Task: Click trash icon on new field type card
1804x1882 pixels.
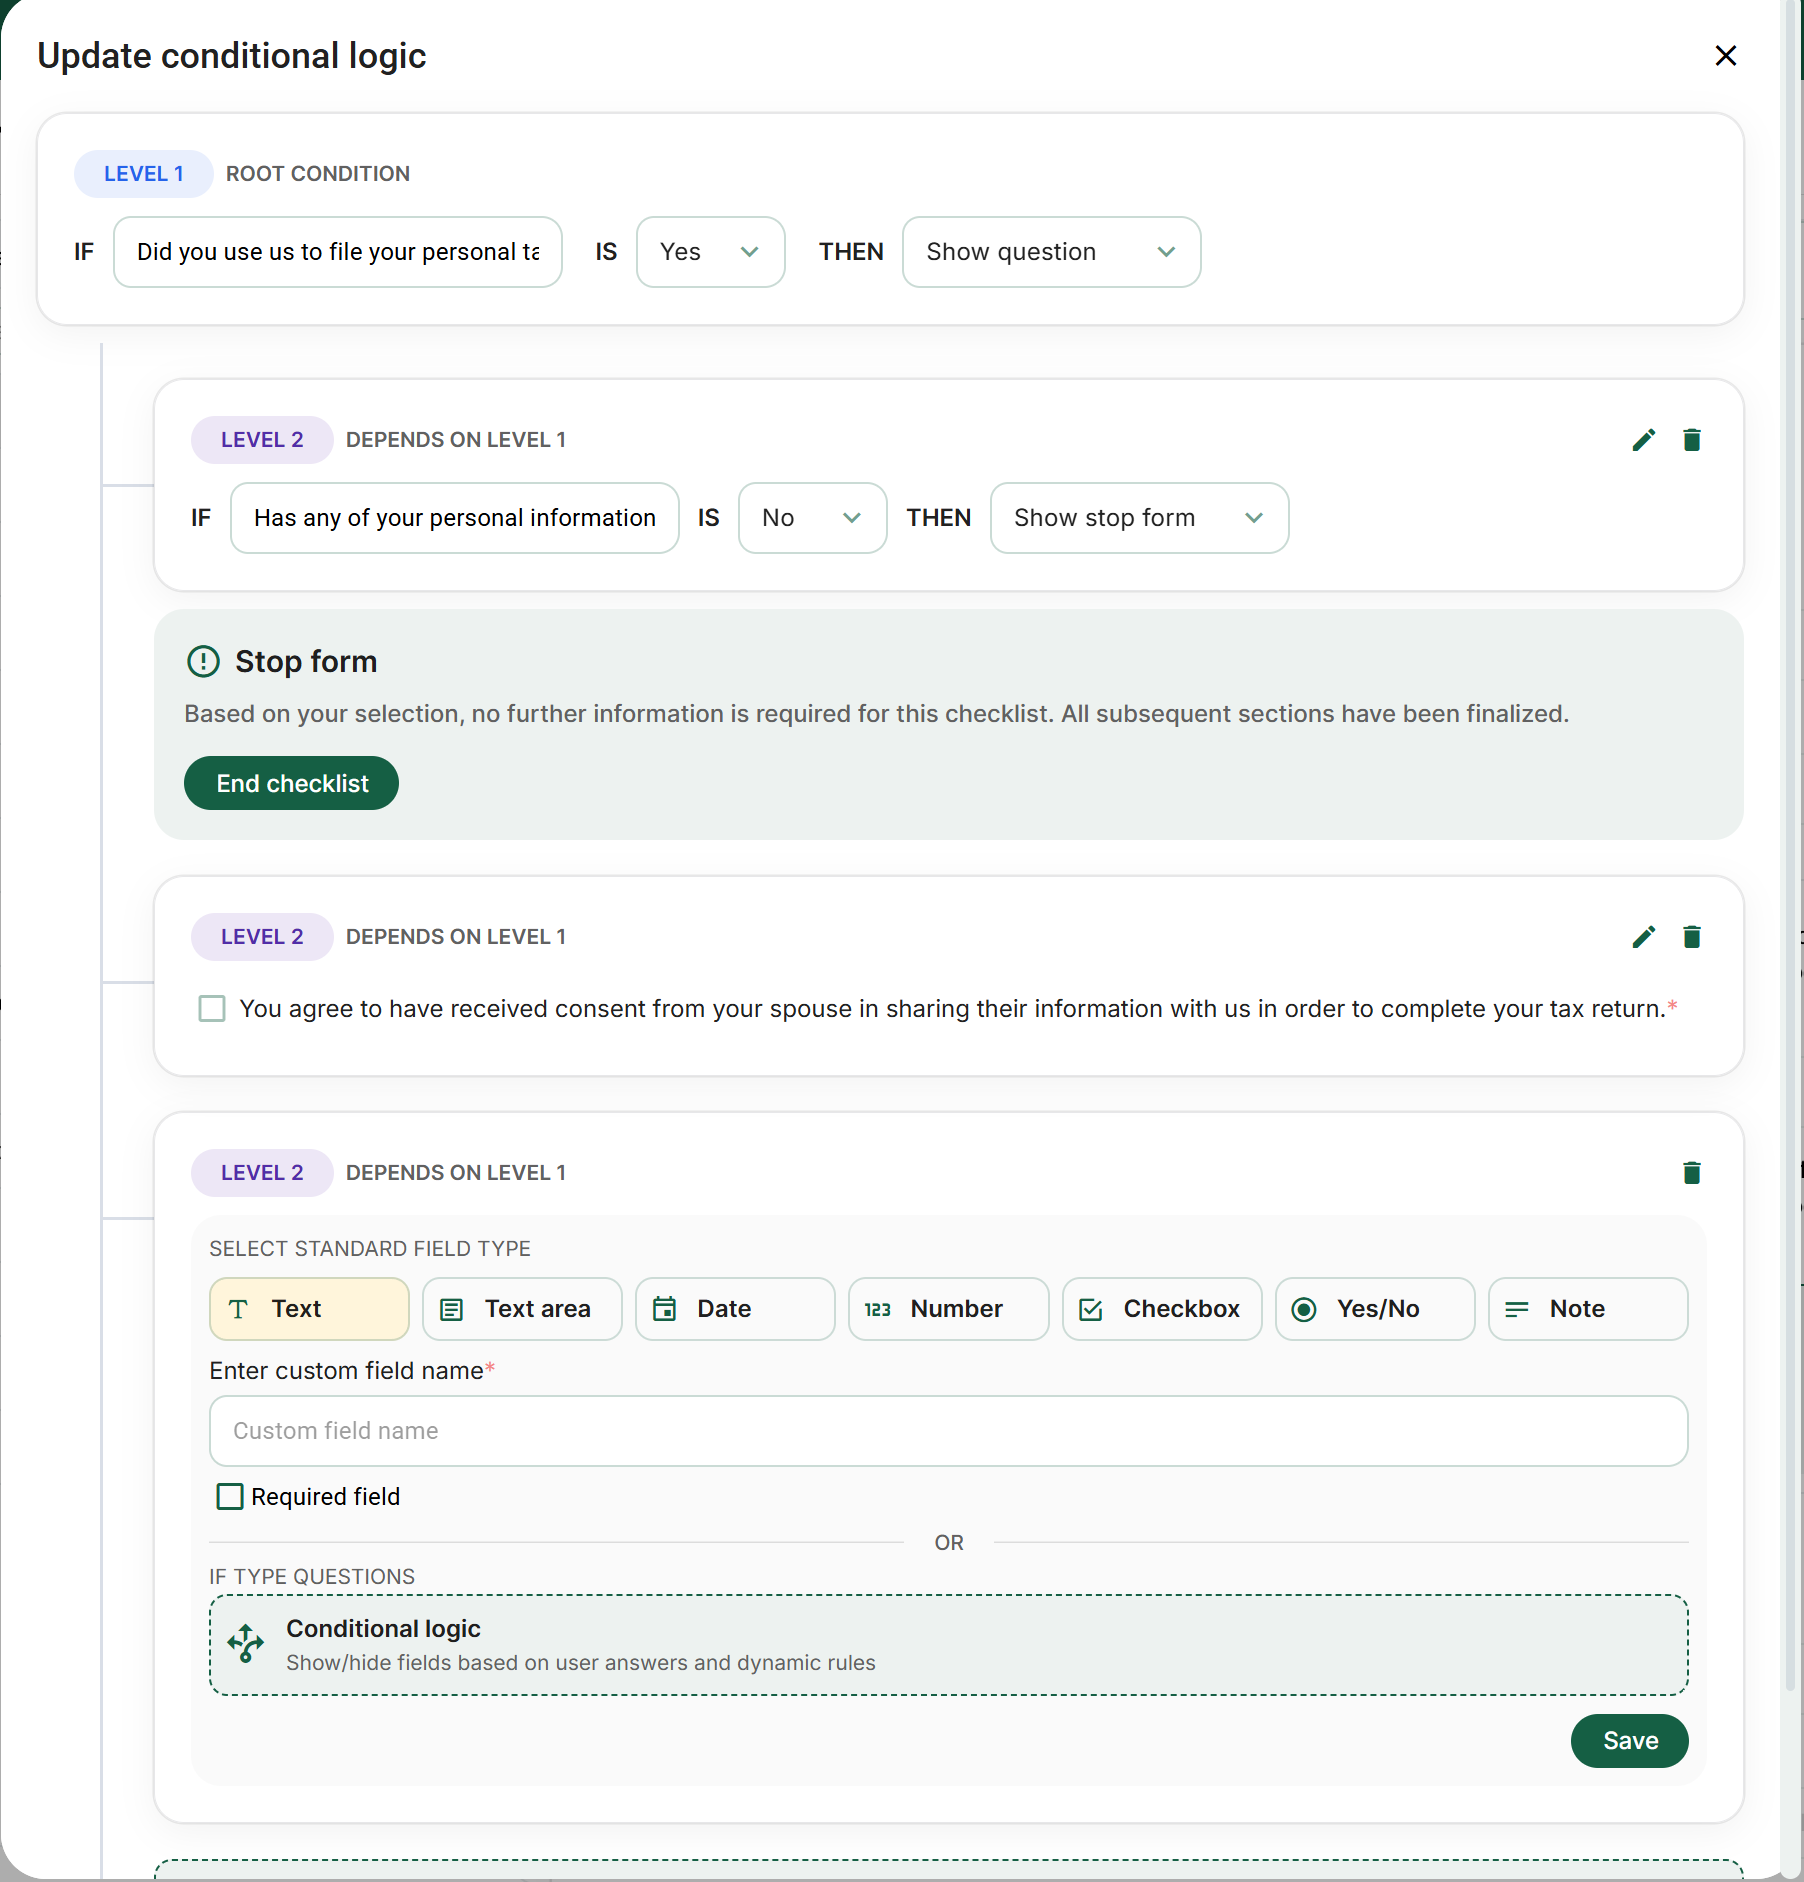Action: tap(1691, 1173)
